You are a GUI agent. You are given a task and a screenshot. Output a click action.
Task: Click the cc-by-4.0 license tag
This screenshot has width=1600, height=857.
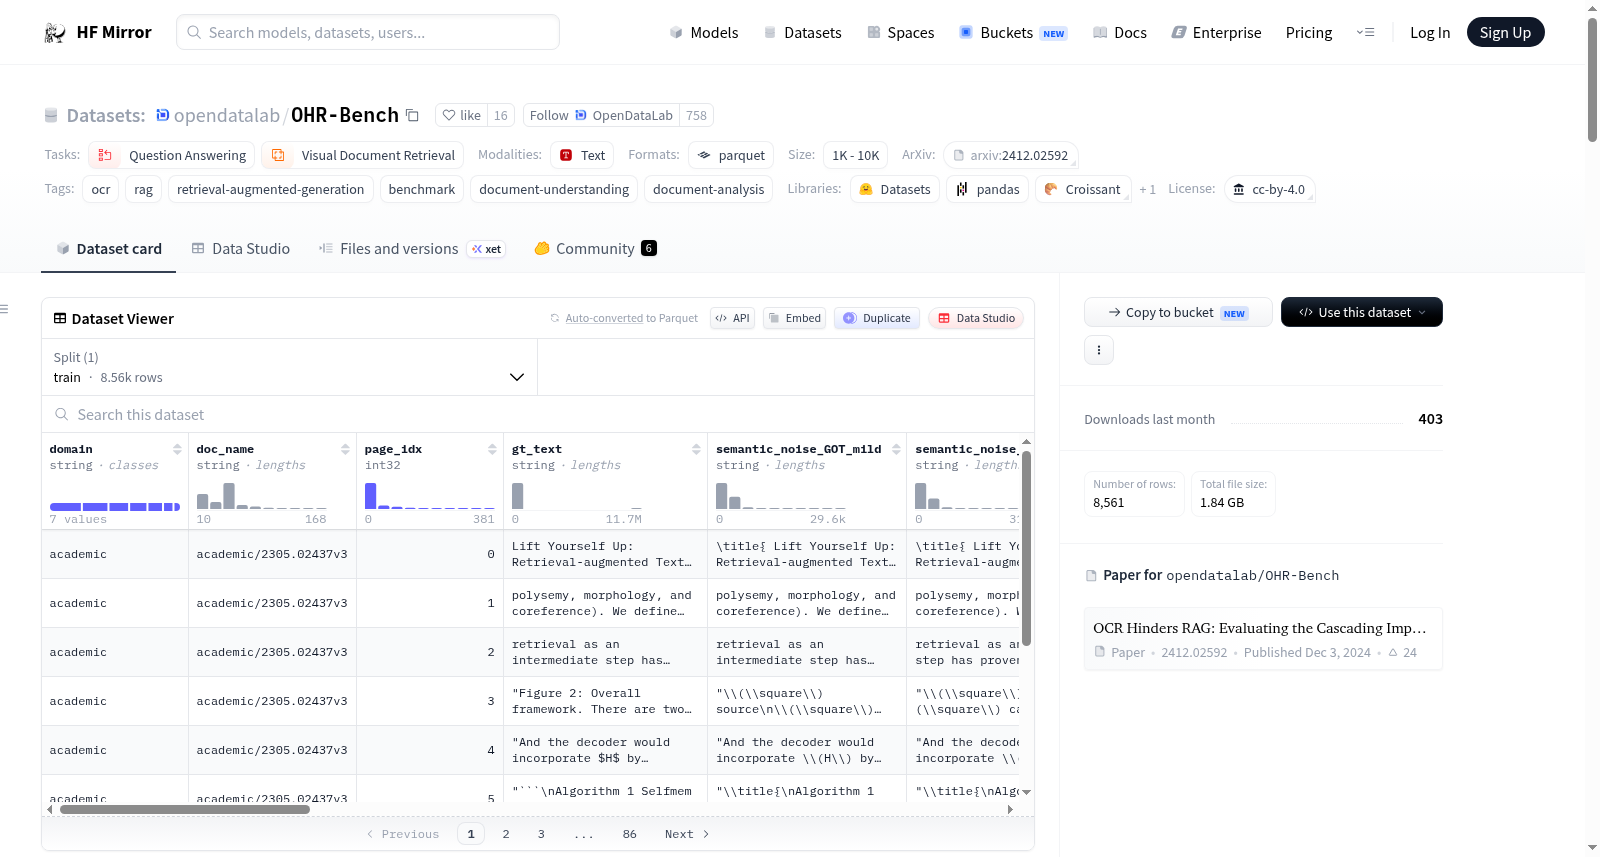[x=1269, y=189]
